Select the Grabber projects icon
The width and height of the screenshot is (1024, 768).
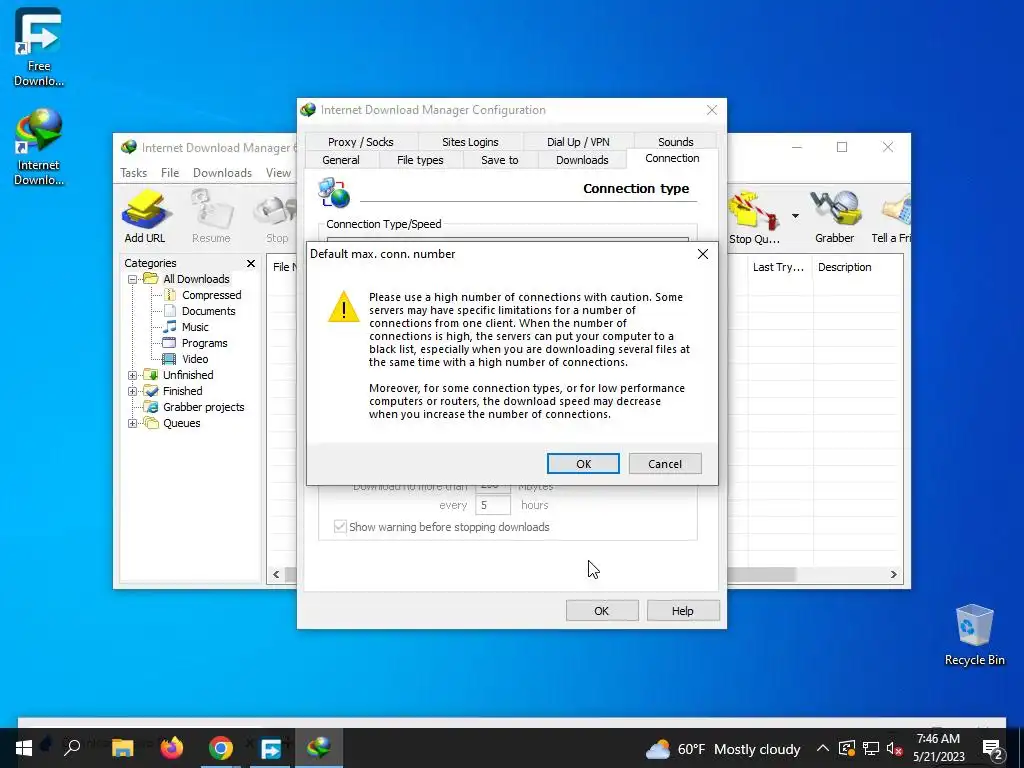tap(151, 407)
